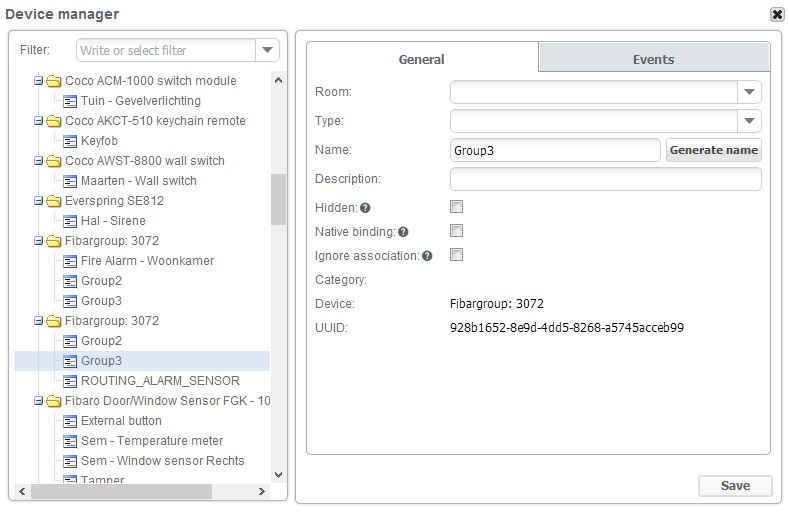This screenshot has width=789, height=513.
Task: Switch to the Events tab
Action: coord(653,59)
